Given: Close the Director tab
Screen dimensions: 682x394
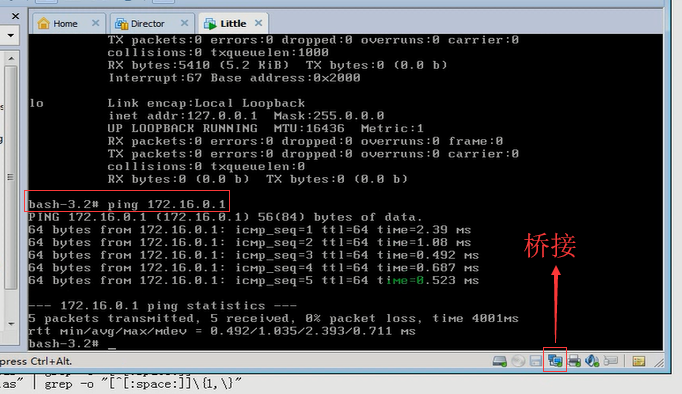Looking at the screenshot, I should click(184, 23).
